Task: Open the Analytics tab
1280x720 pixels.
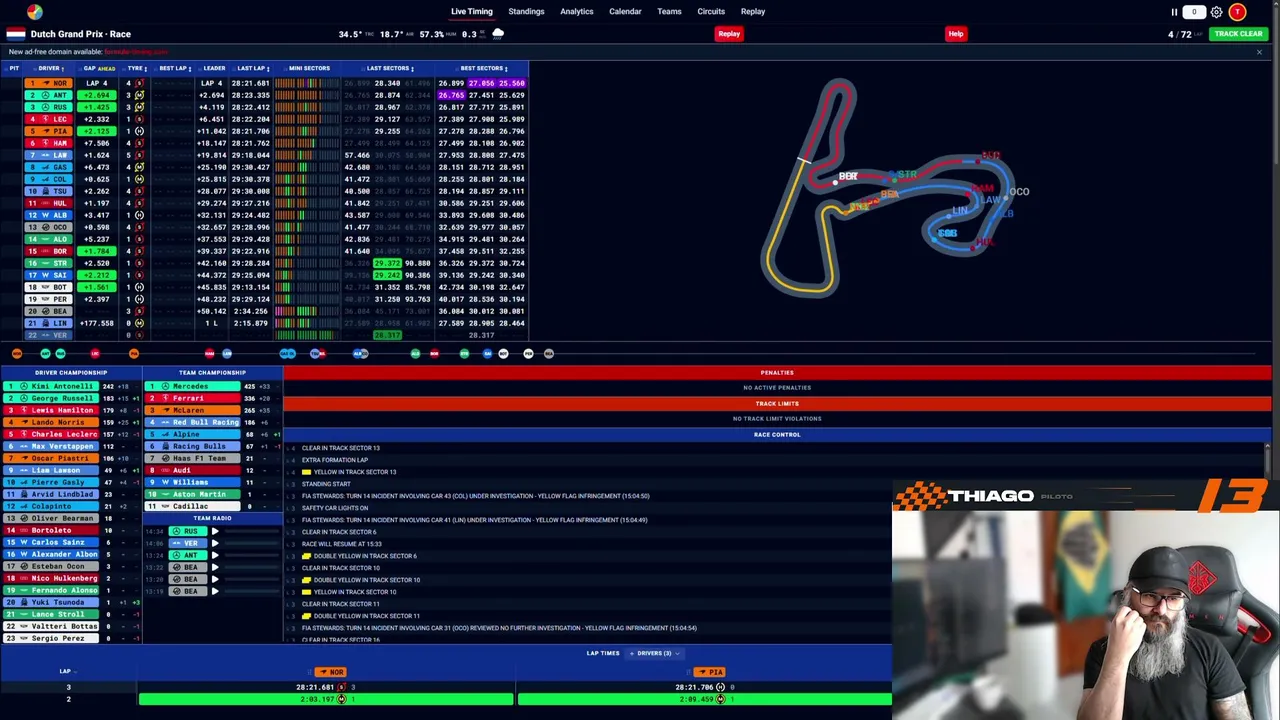Action: click(x=577, y=12)
